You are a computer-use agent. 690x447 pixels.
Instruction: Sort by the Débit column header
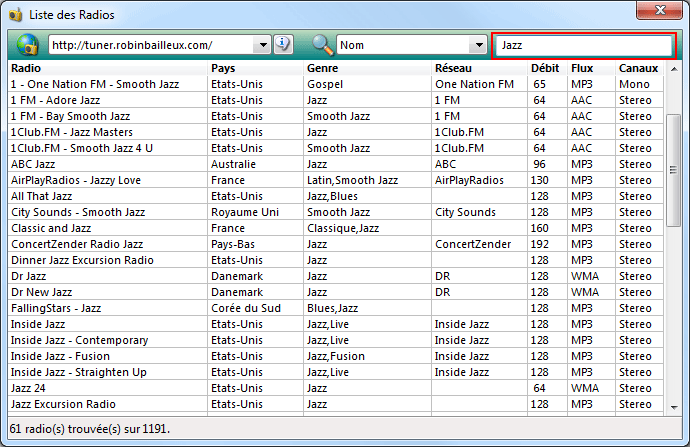tap(547, 68)
